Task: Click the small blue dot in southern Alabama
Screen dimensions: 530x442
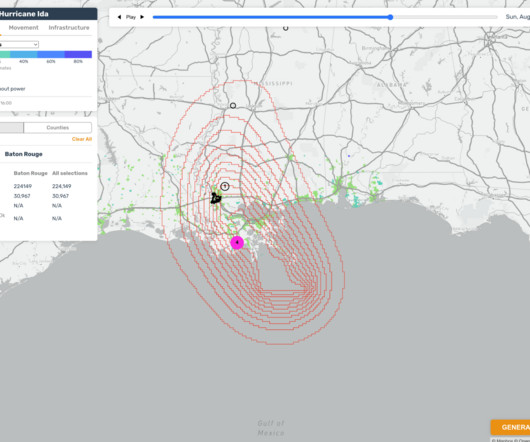Action: tap(349, 156)
